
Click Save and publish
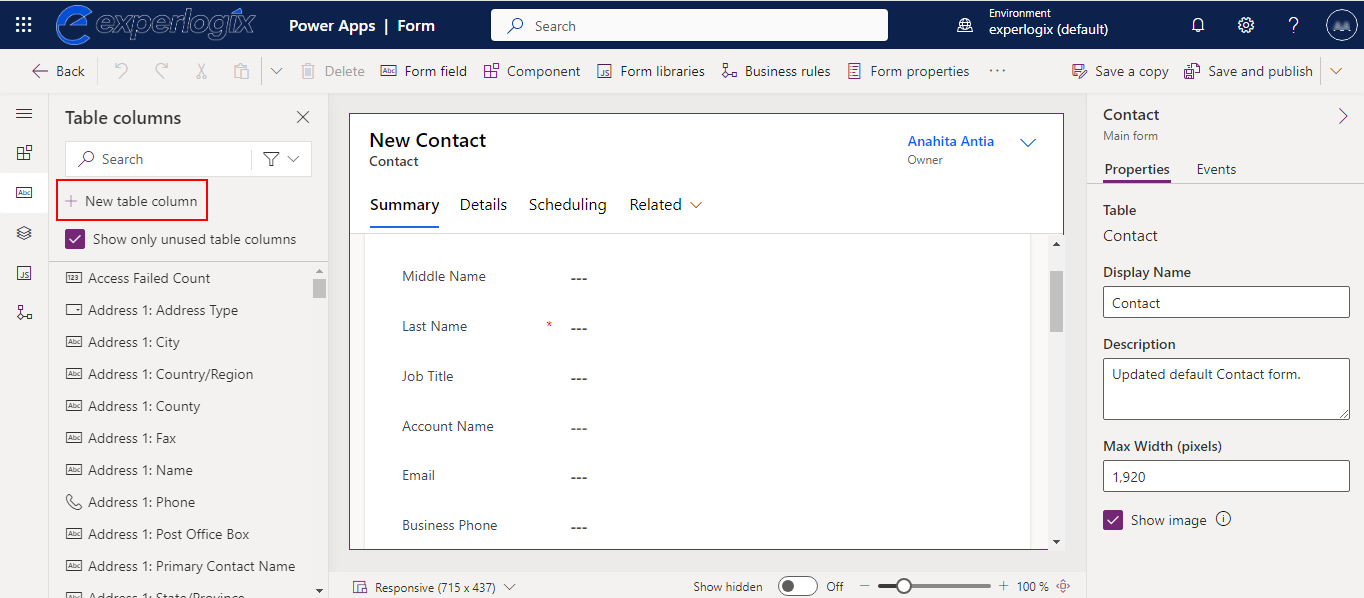coord(1248,71)
